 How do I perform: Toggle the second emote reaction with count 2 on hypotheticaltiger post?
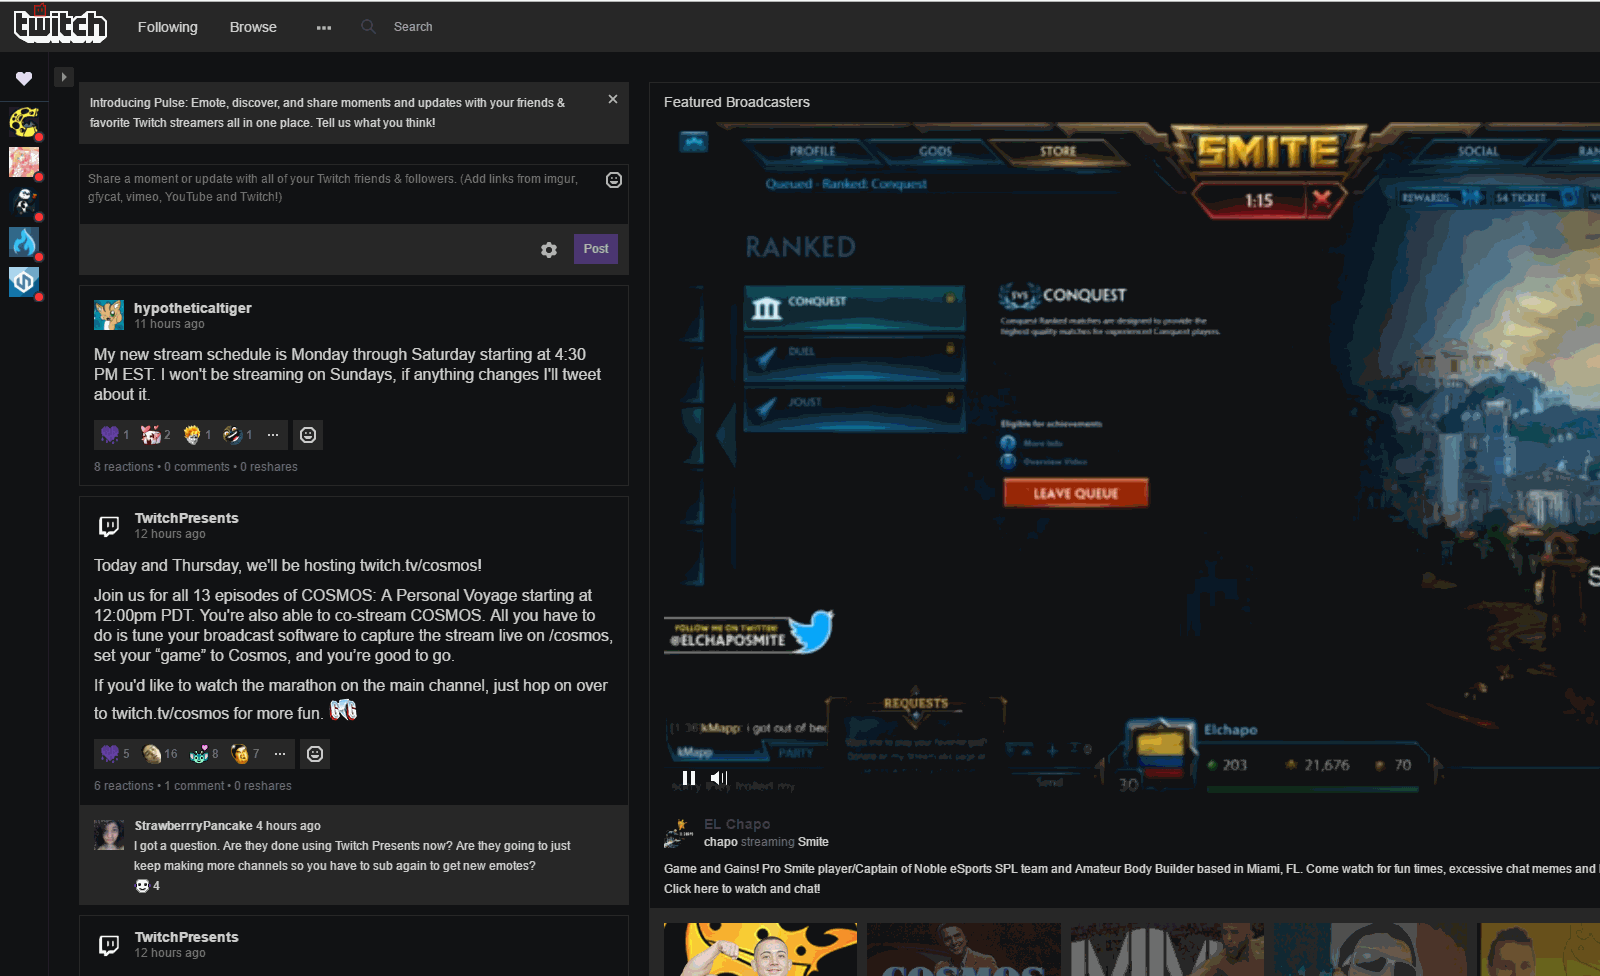point(156,435)
